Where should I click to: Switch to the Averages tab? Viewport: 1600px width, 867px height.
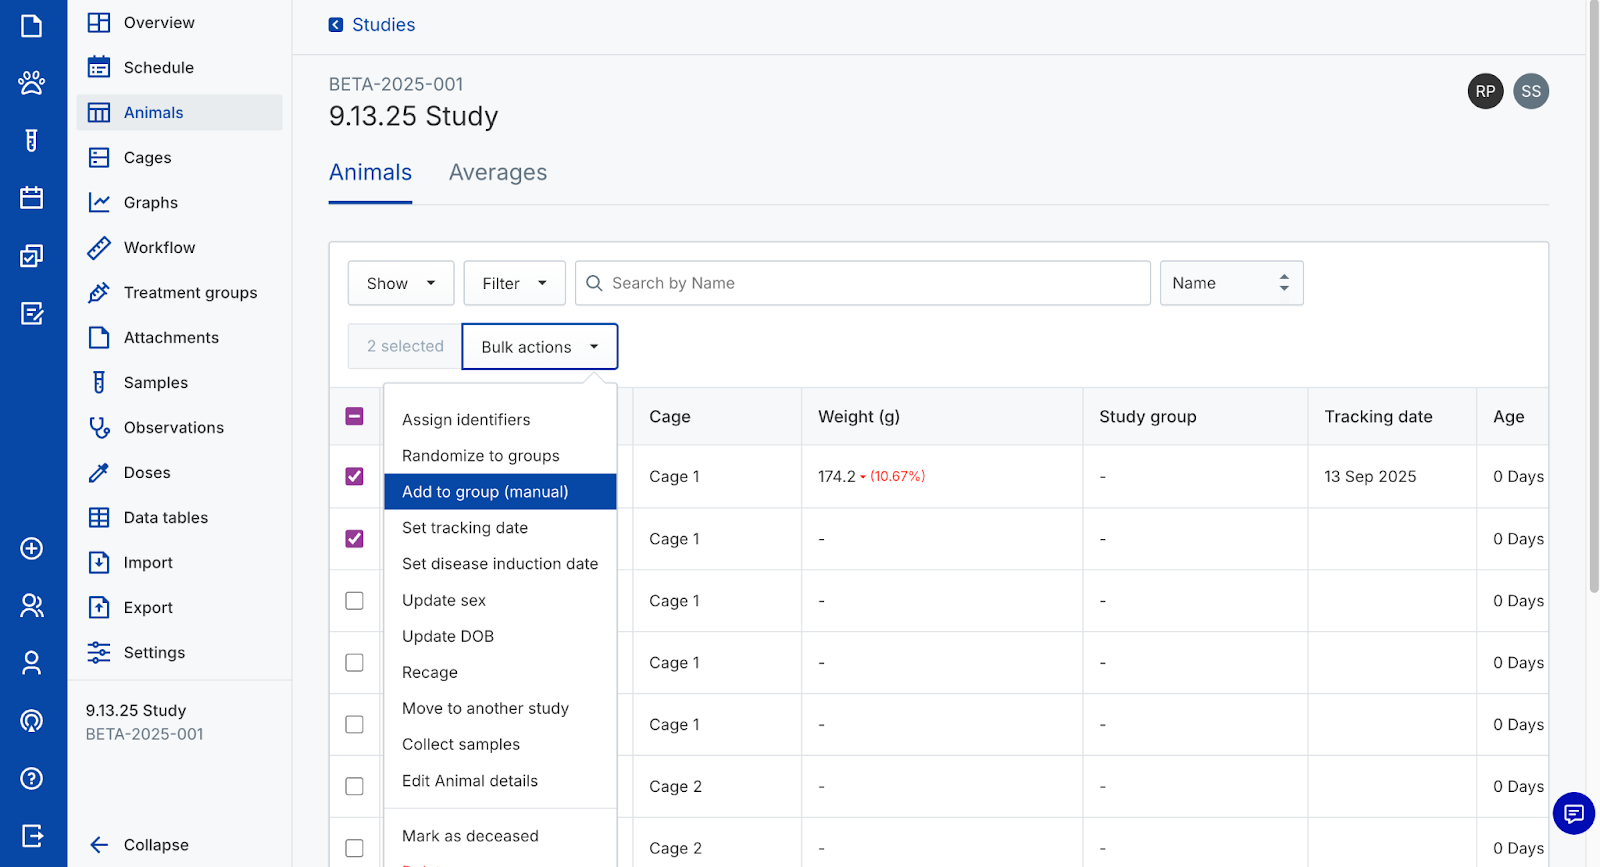coord(498,173)
